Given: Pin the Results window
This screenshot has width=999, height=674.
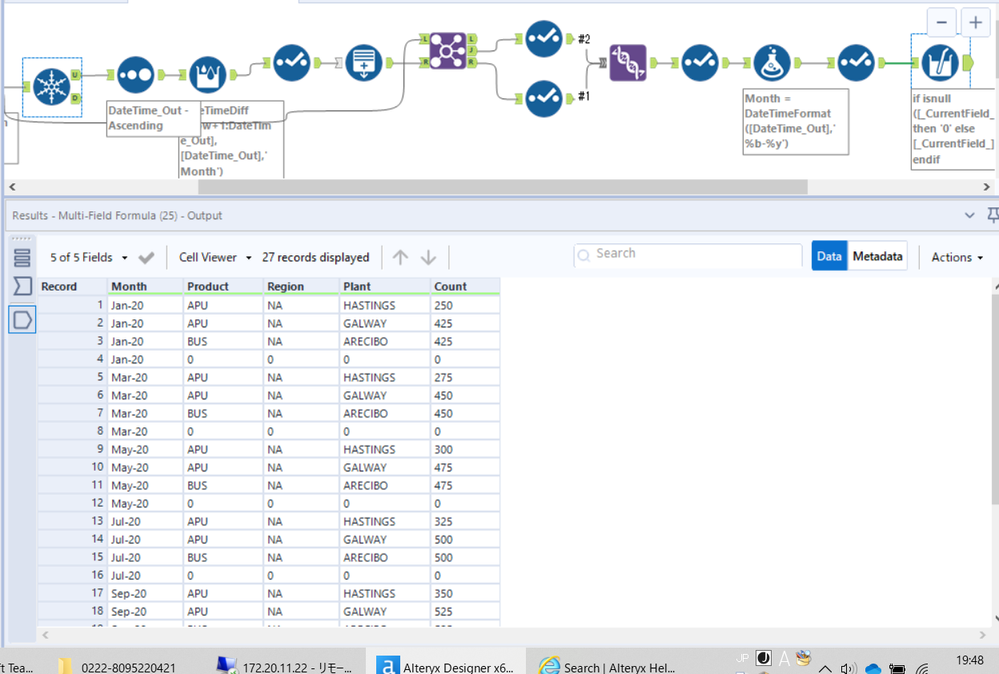Looking at the screenshot, I should pos(993,215).
